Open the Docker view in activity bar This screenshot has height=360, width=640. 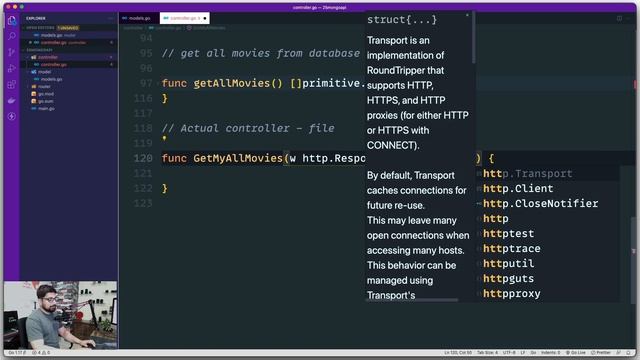[12, 100]
